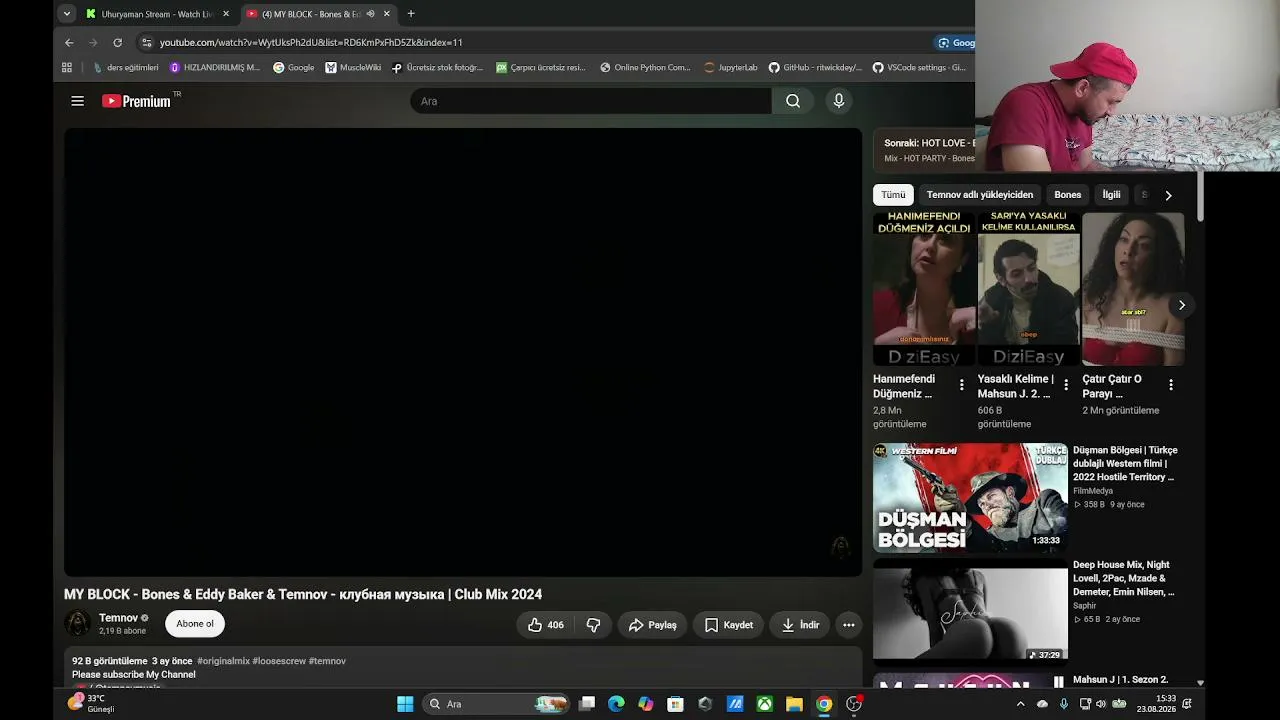The height and width of the screenshot is (720, 1280).
Task: Dislike the video with the thumbs-down button
Action: point(593,625)
